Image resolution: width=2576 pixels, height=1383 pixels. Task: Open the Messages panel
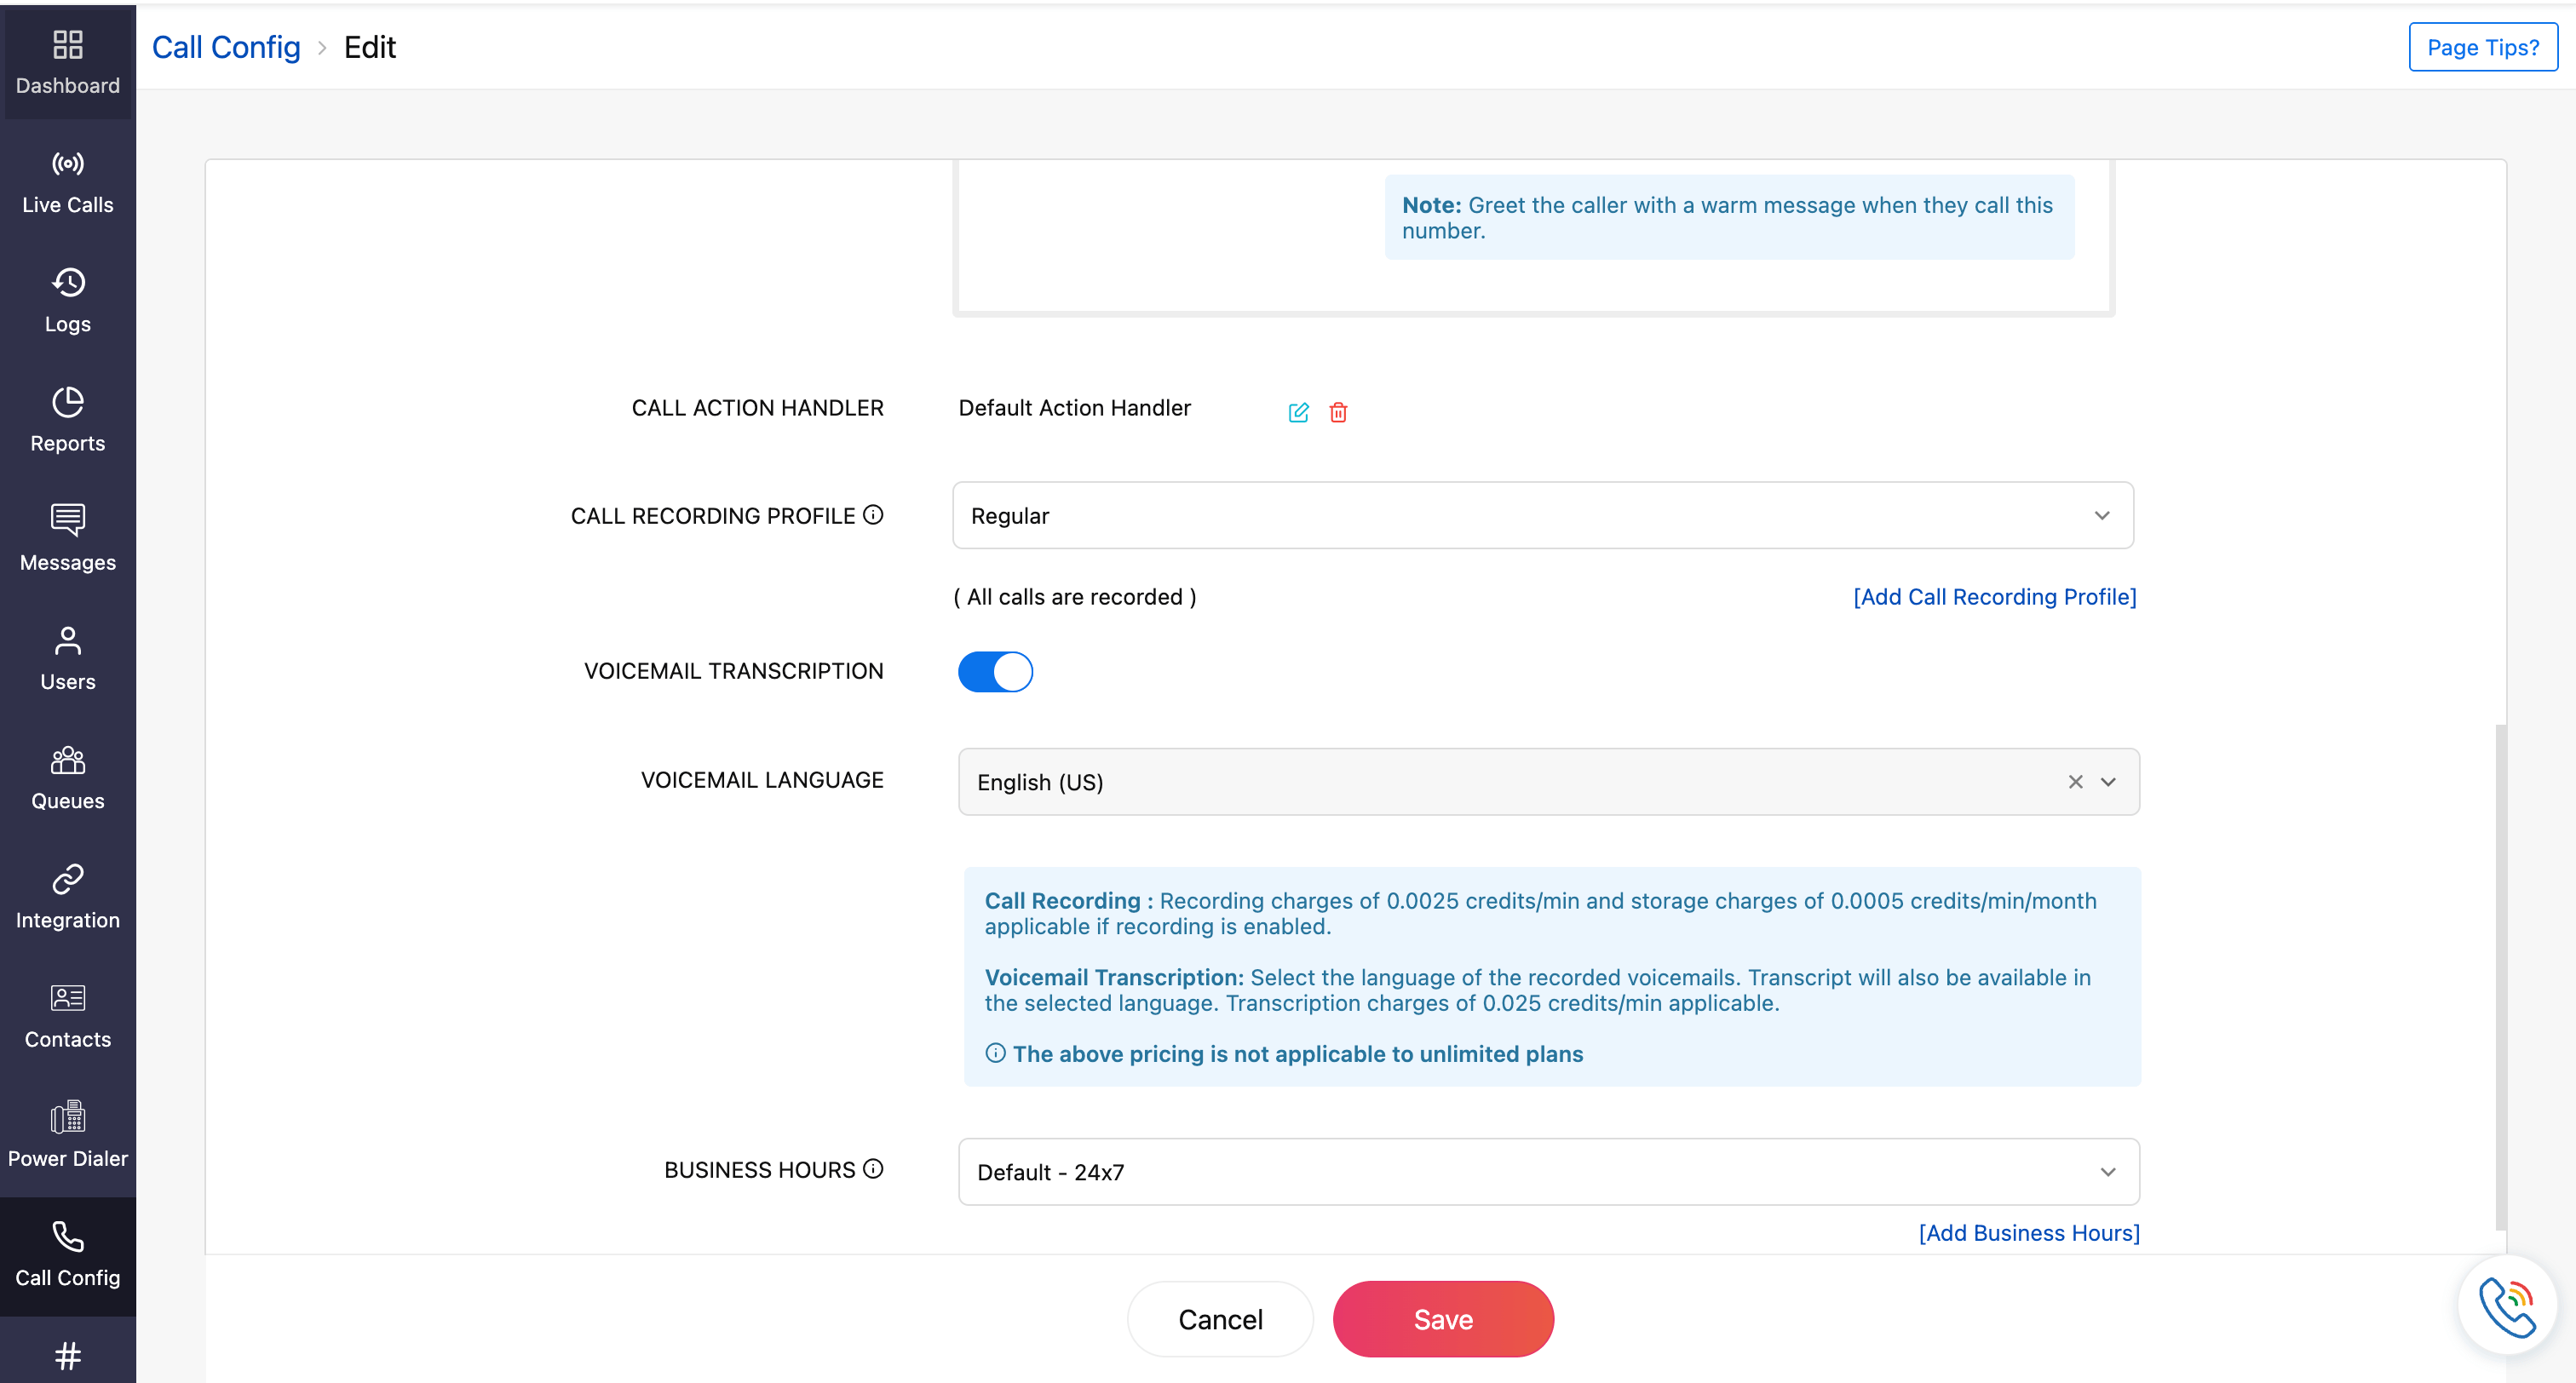[x=67, y=540]
